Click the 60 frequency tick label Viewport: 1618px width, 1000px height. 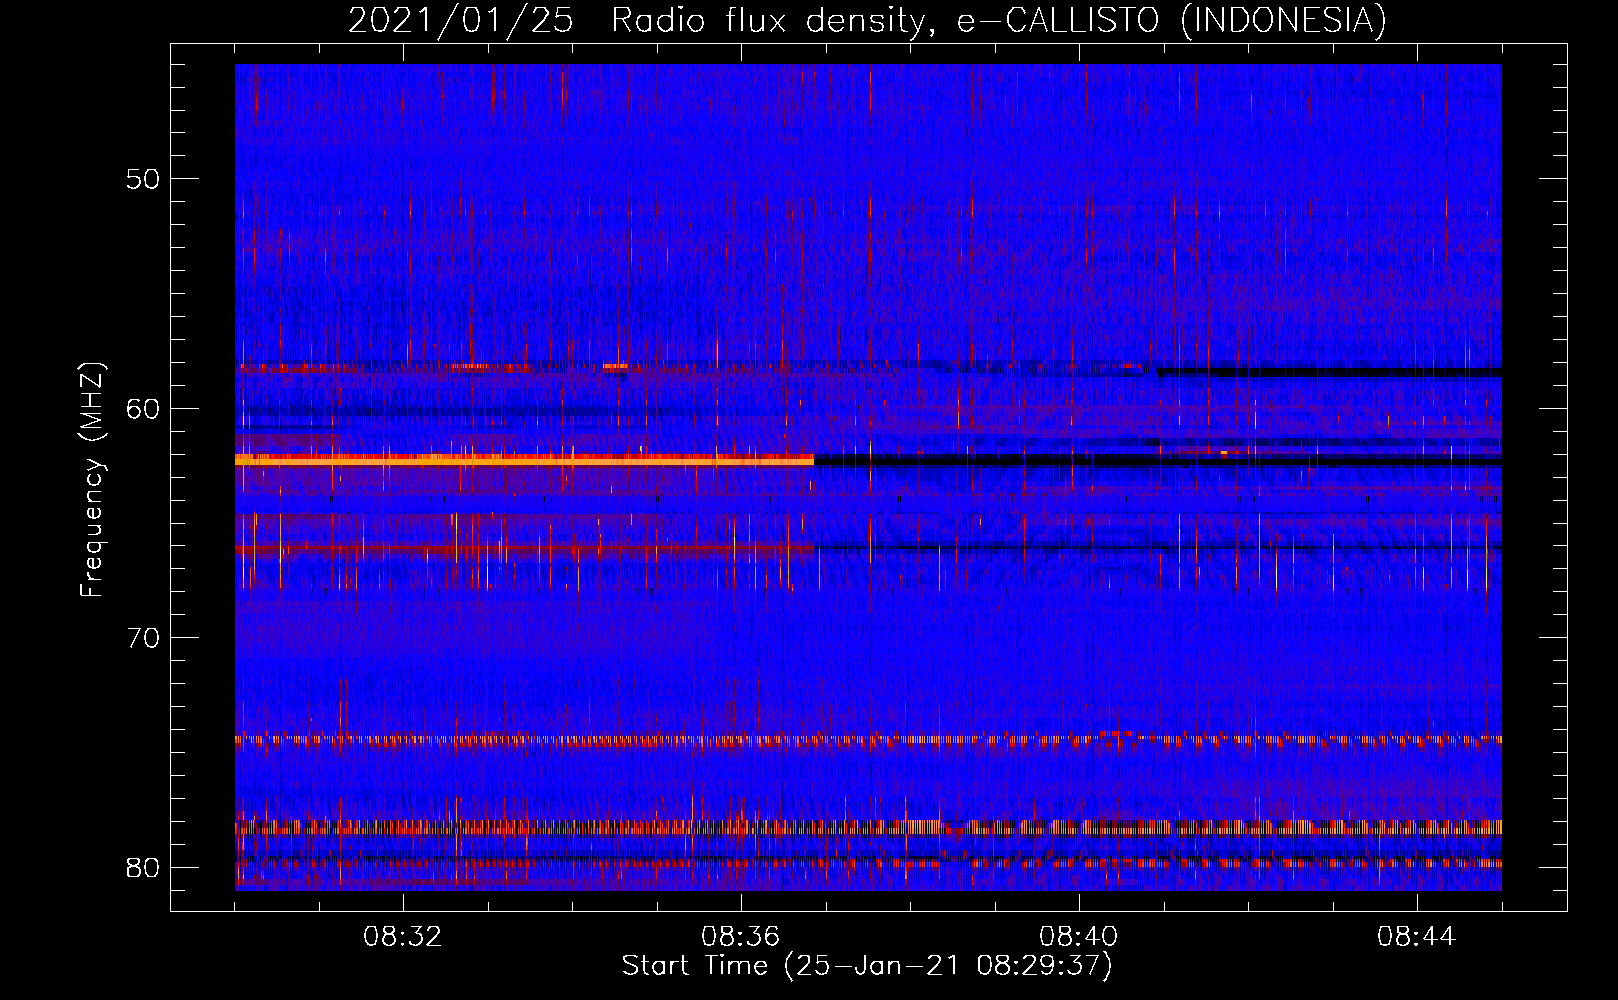(x=144, y=408)
